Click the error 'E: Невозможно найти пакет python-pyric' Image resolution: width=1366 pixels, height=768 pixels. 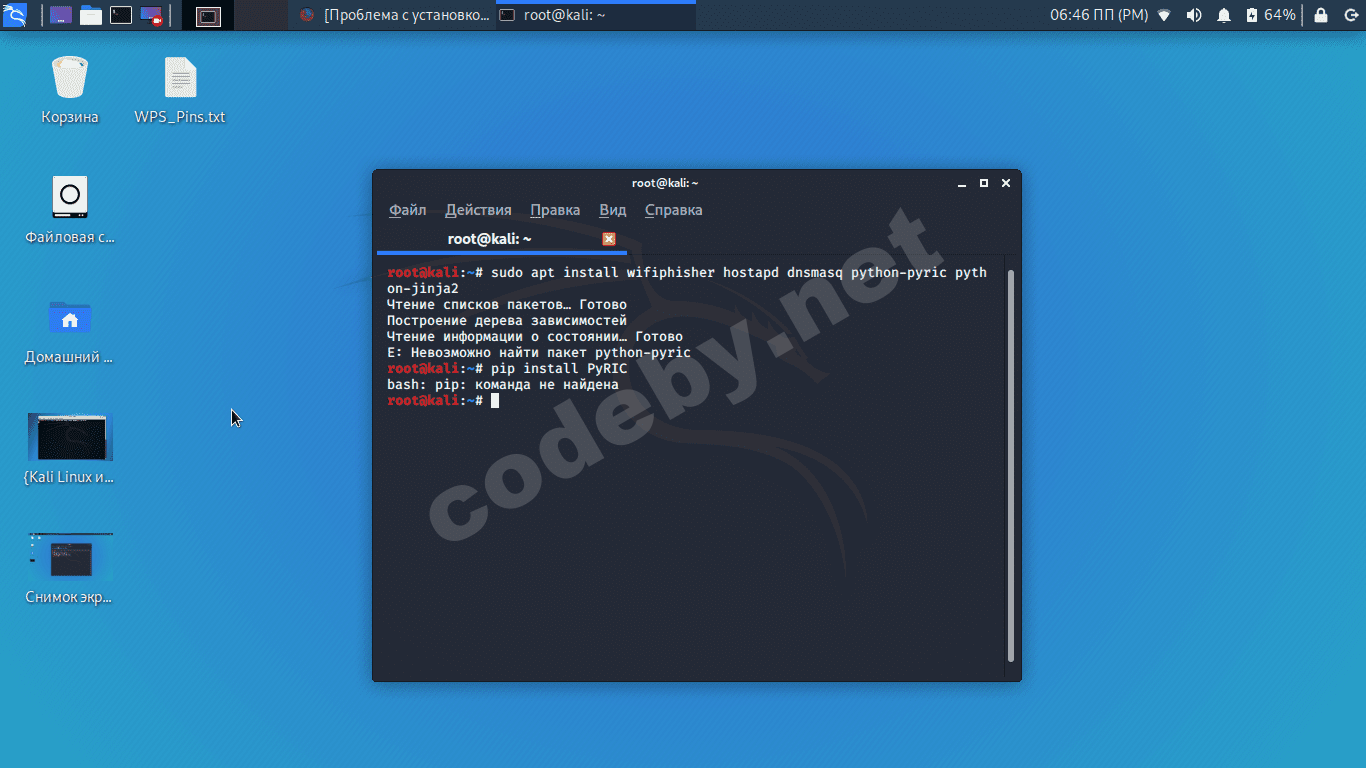(539, 353)
